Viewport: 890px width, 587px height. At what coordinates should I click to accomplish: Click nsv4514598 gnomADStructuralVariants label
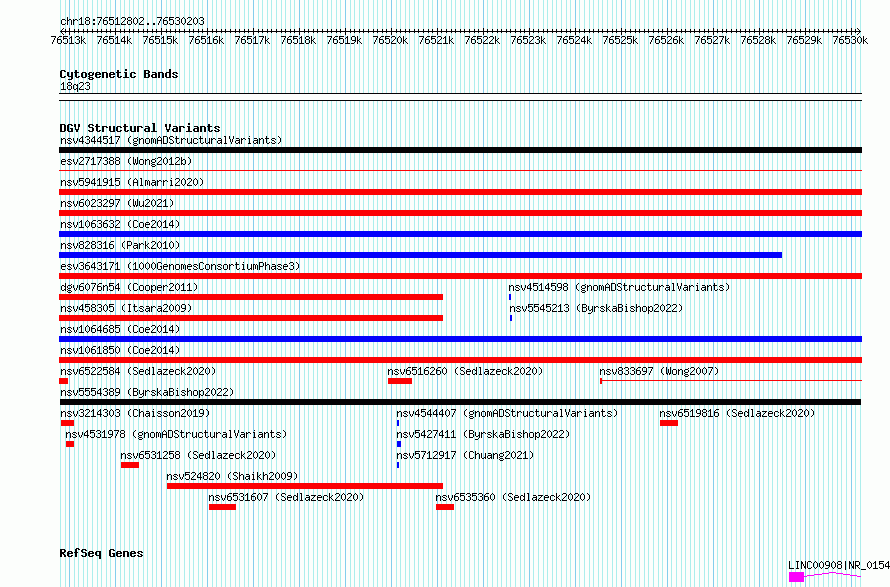[x=619, y=287]
